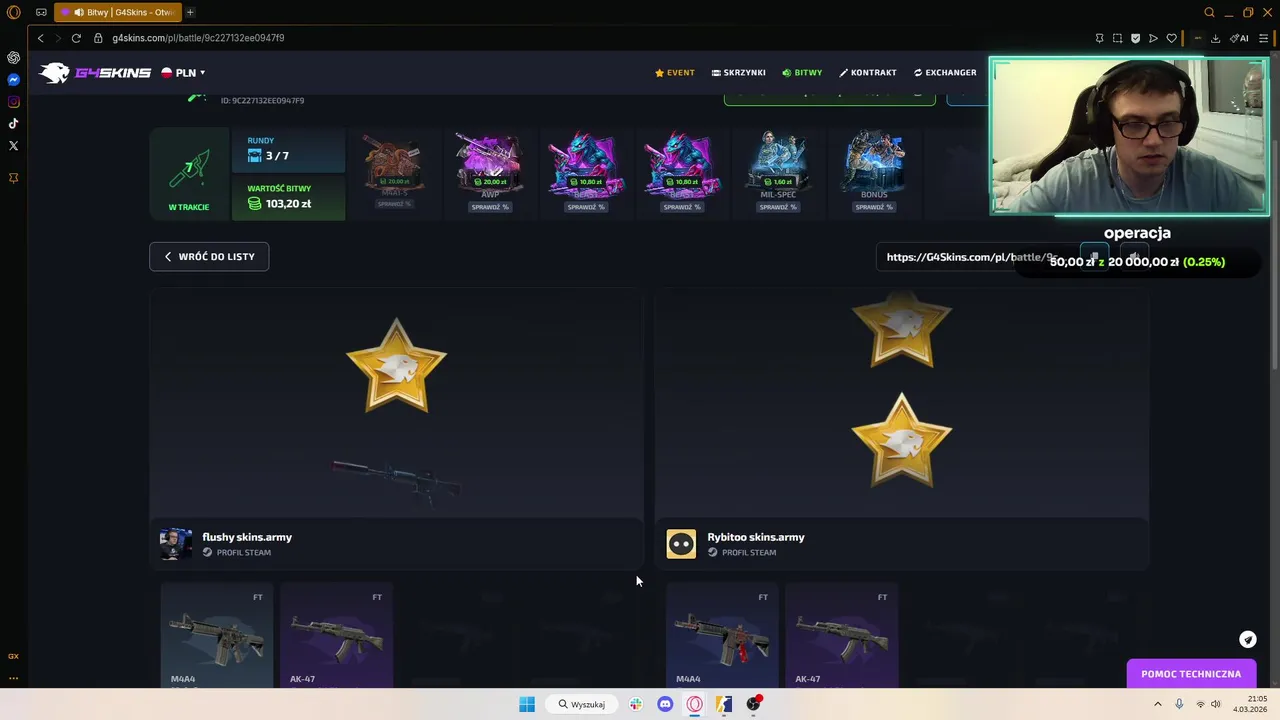Click the G4Skins logo
1280x720 pixels.
[95, 73]
